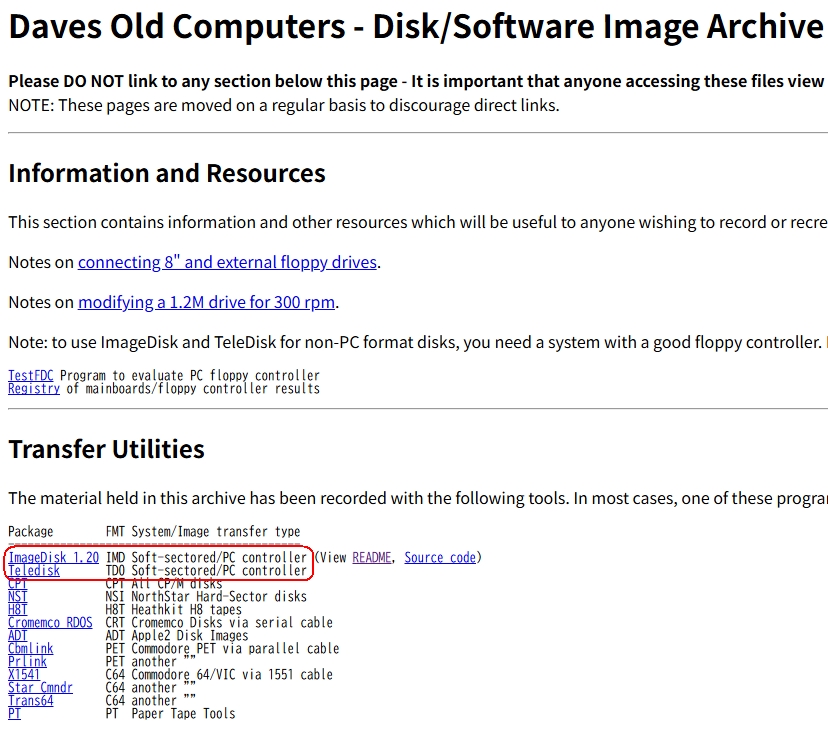The height and width of the screenshot is (755, 828).
Task: Click the 'NSI NorthStar Hard-Sector disks' description
Action: pyautogui.click(x=206, y=597)
